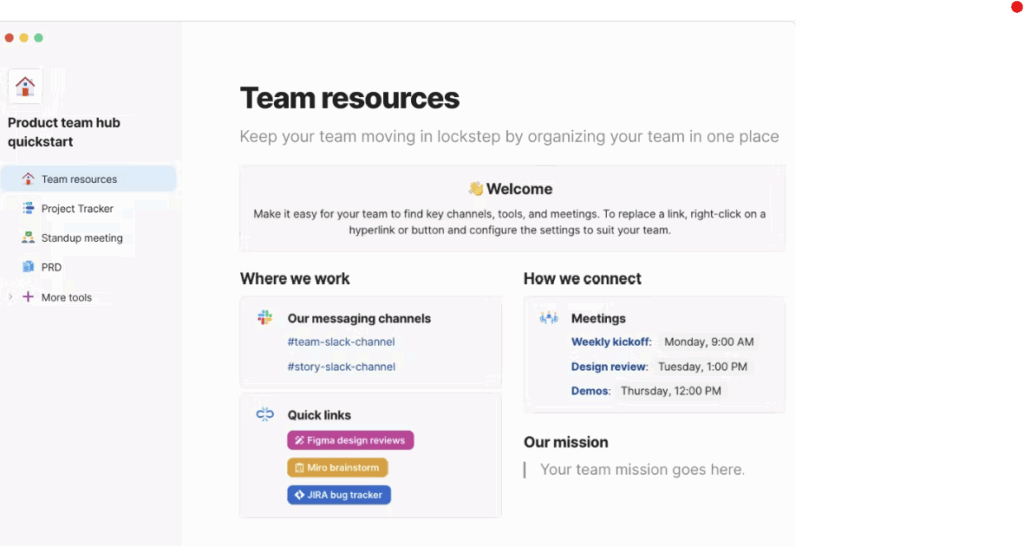Click the team mission placeholder text
The height and width of the screenshot is (546, 1024).
coord(642,470)
